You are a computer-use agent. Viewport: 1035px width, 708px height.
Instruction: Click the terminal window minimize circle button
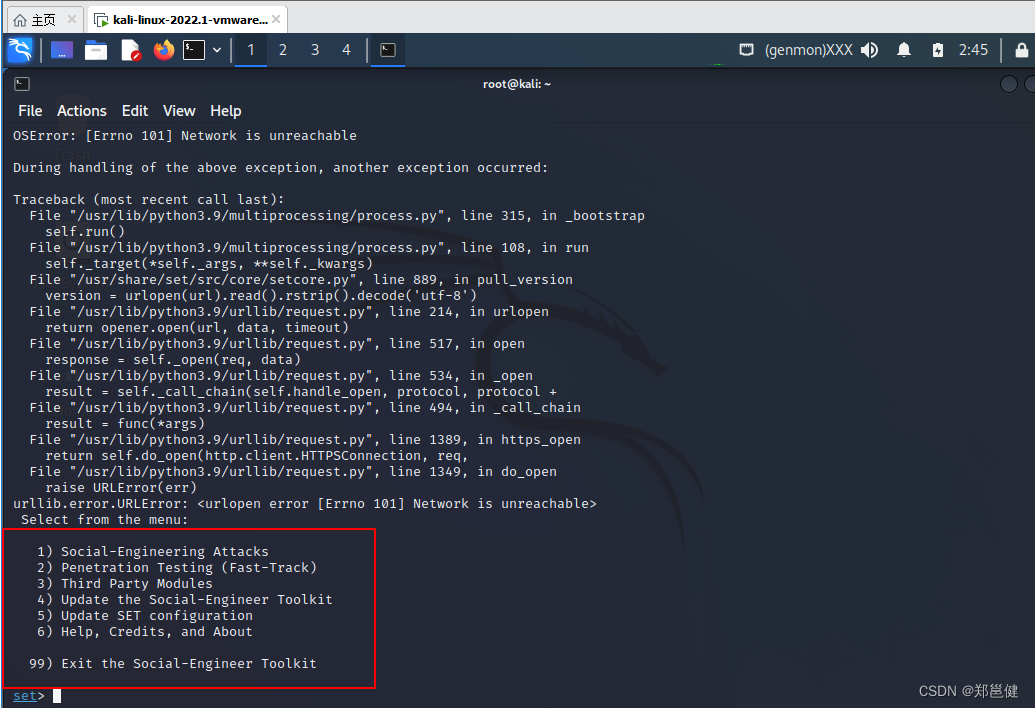click(1009, 84)
